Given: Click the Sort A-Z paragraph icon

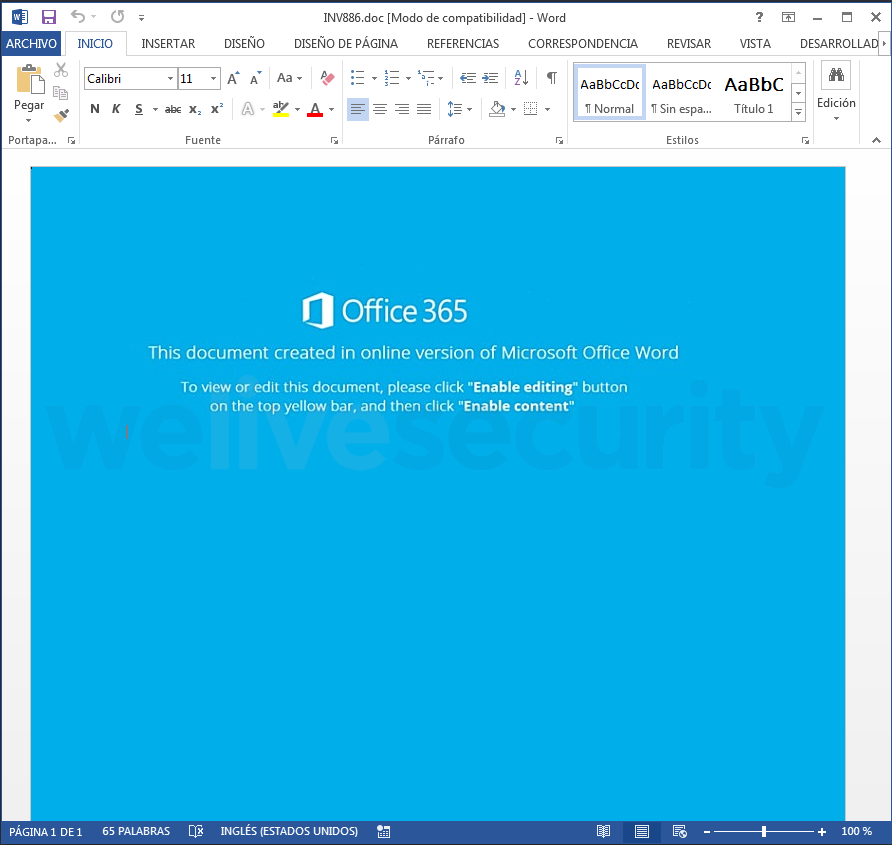Looking at the screenshot, I should pyautogui.click(x=521, y=78).
